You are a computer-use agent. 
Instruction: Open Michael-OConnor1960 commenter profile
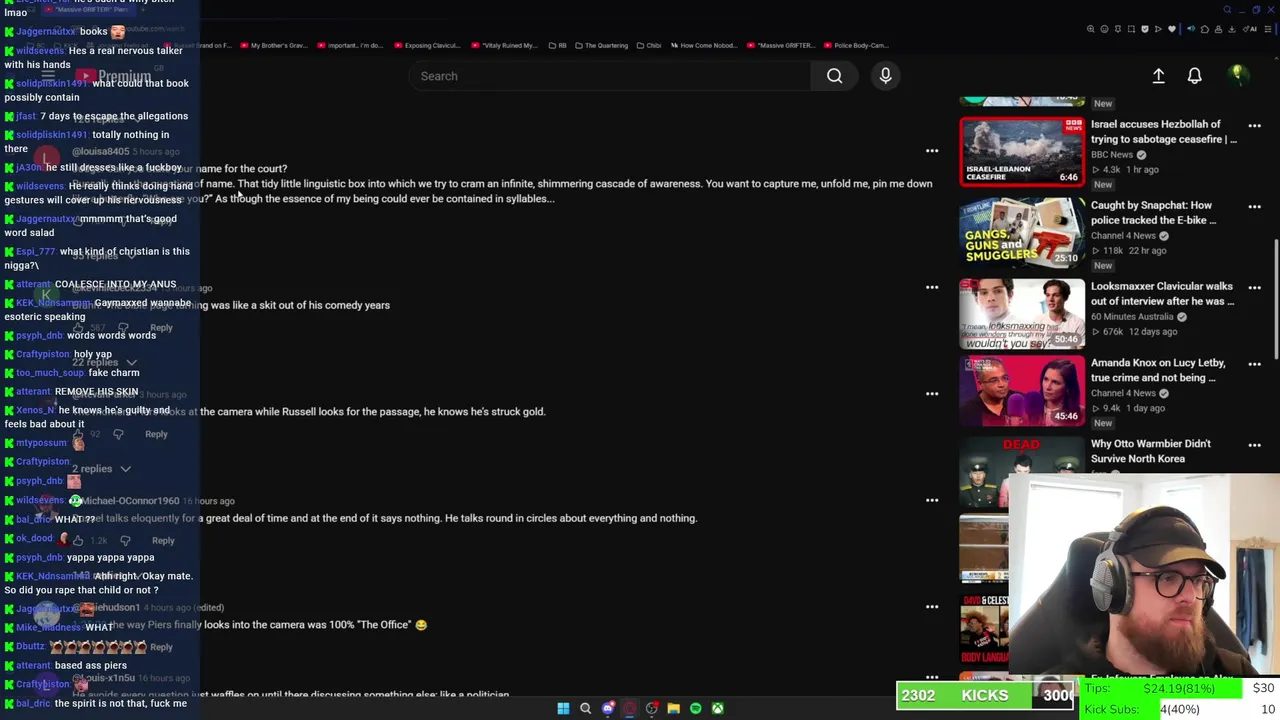pos(130,501)
